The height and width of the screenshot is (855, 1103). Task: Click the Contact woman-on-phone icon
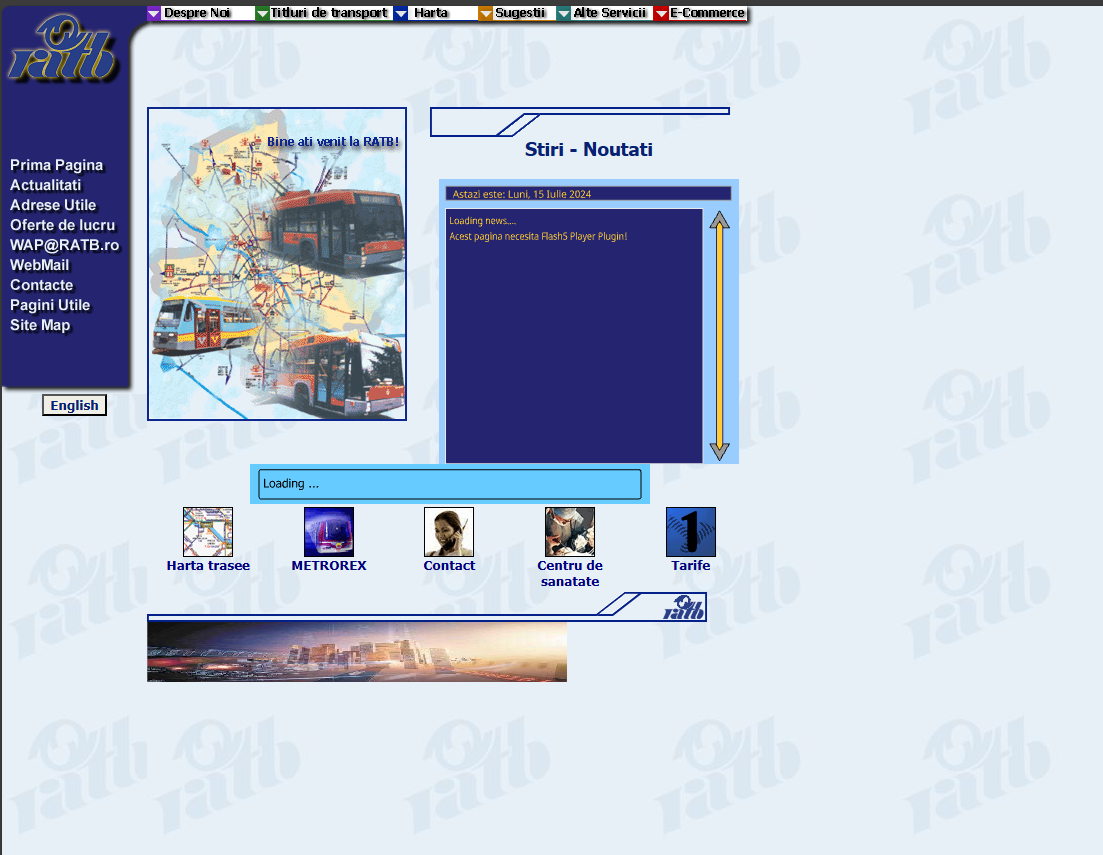[449, 532]
